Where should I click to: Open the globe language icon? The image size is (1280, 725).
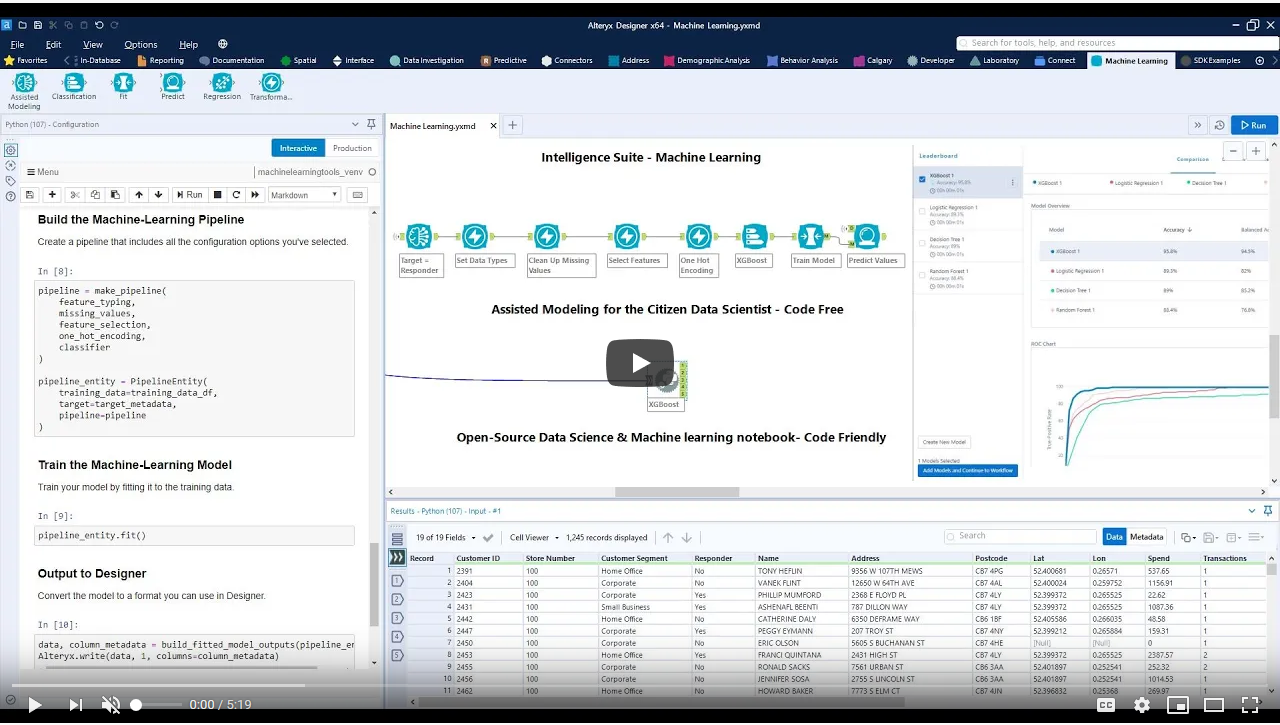[x=222, y=44]
